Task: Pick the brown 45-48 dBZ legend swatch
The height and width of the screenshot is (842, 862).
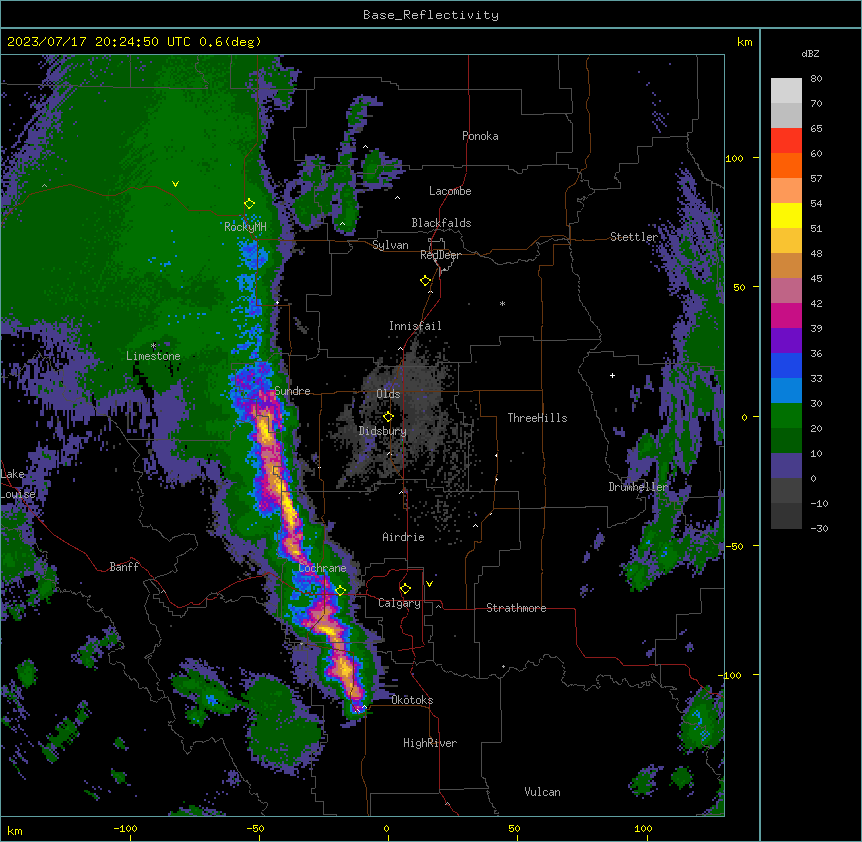Action: pos(786,265)
